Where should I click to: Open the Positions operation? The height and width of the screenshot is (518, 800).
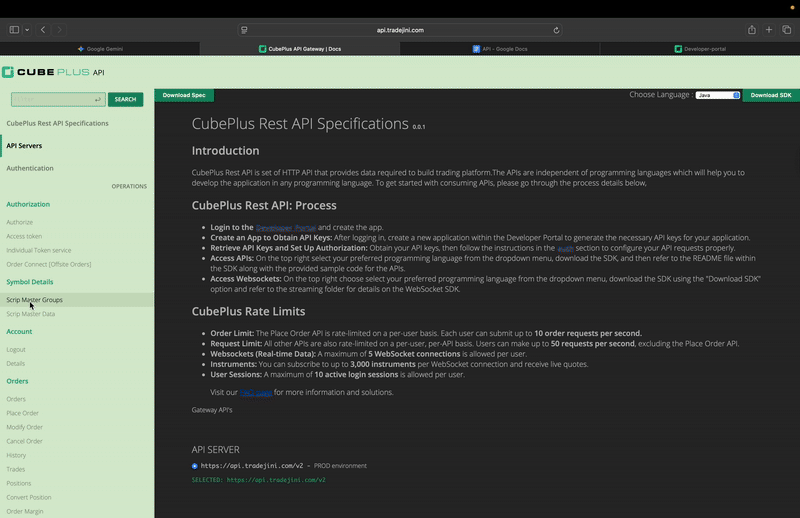pyautogui.click(x=18, y=483)
